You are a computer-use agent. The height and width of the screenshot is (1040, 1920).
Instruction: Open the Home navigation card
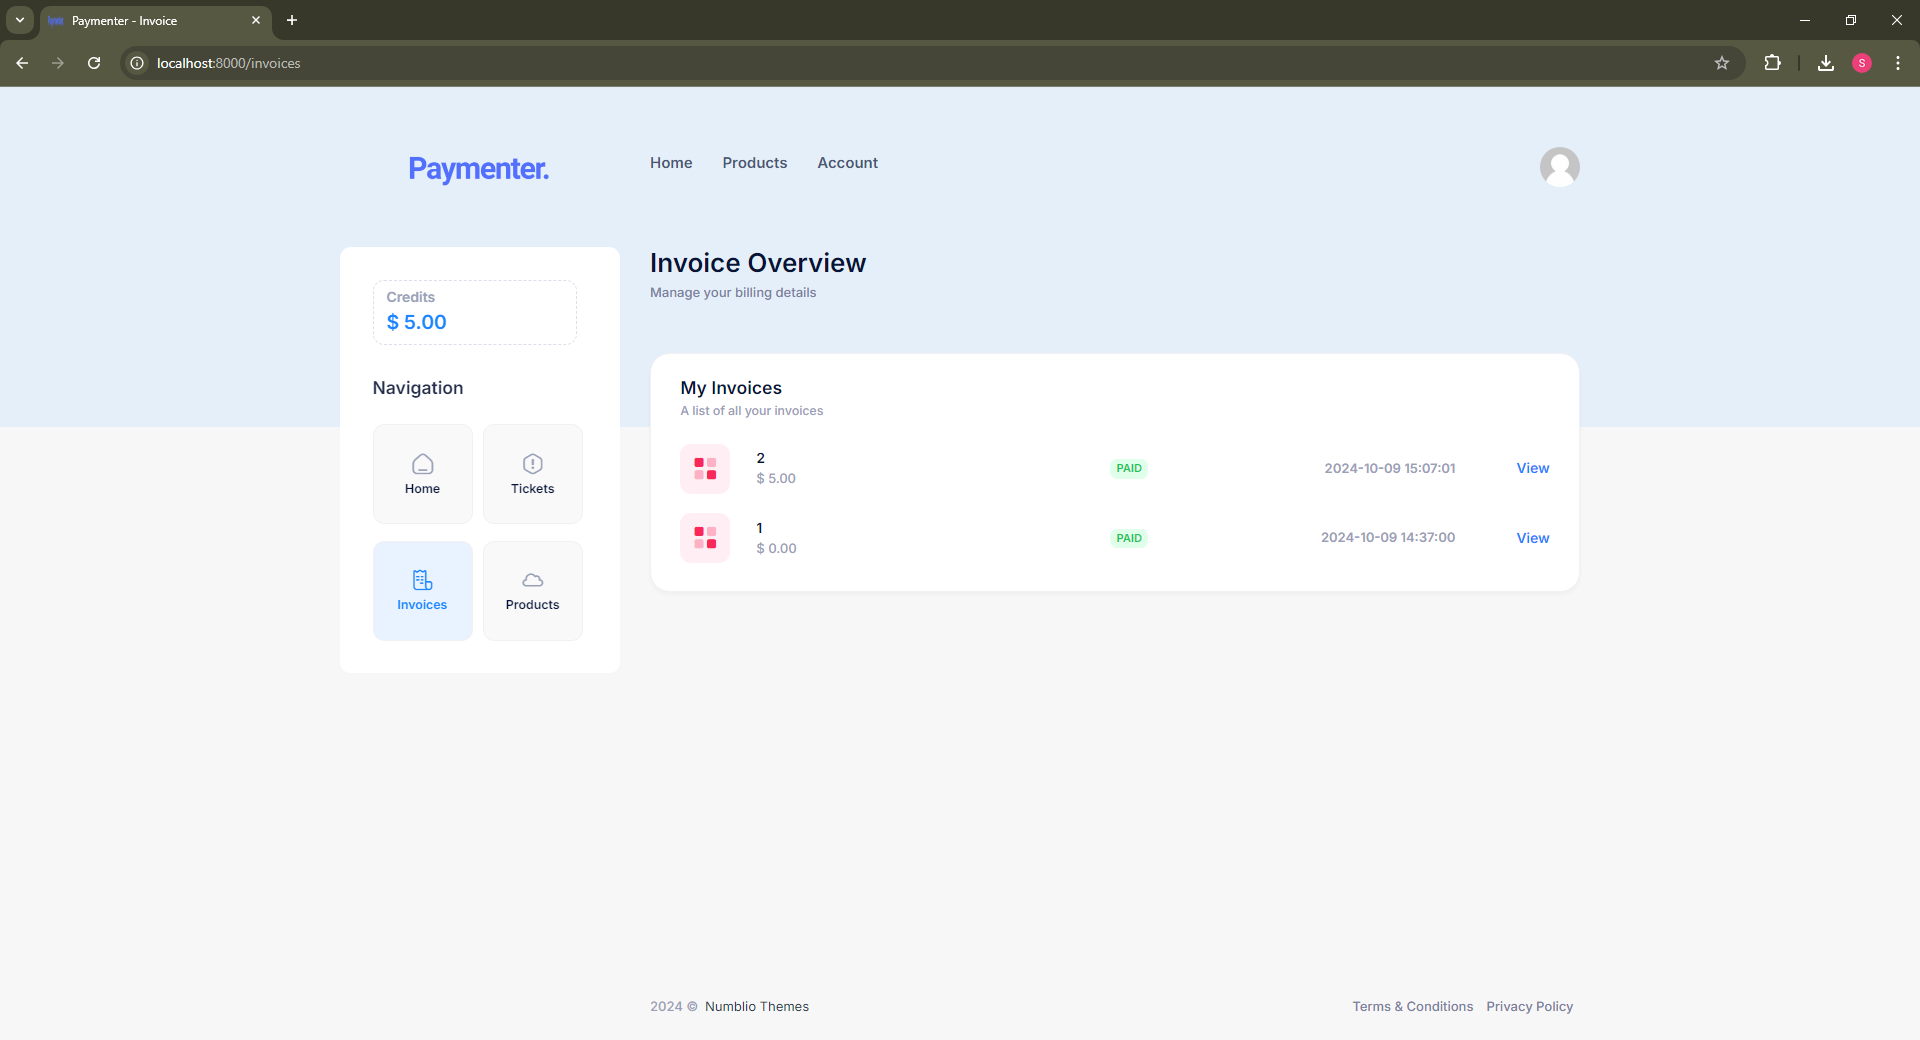422,474
